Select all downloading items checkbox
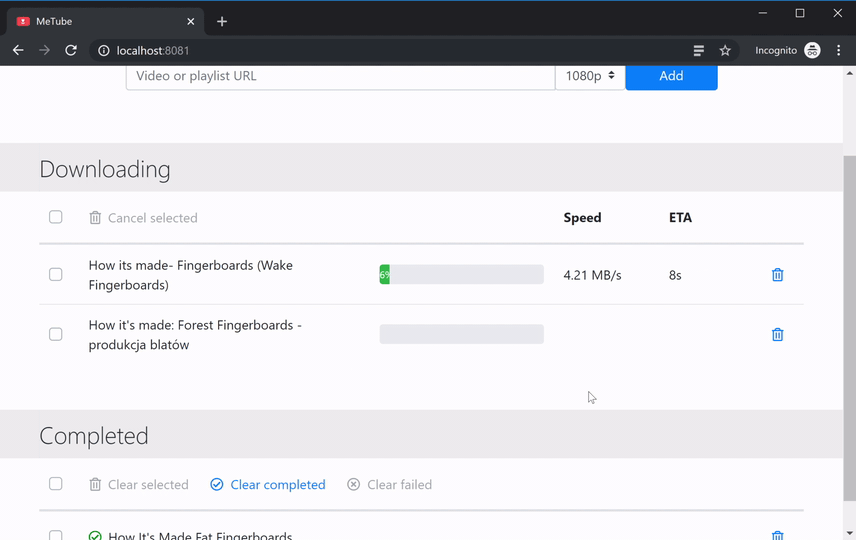The height and width of the screenshot is (540, 856). click(56, 217)
